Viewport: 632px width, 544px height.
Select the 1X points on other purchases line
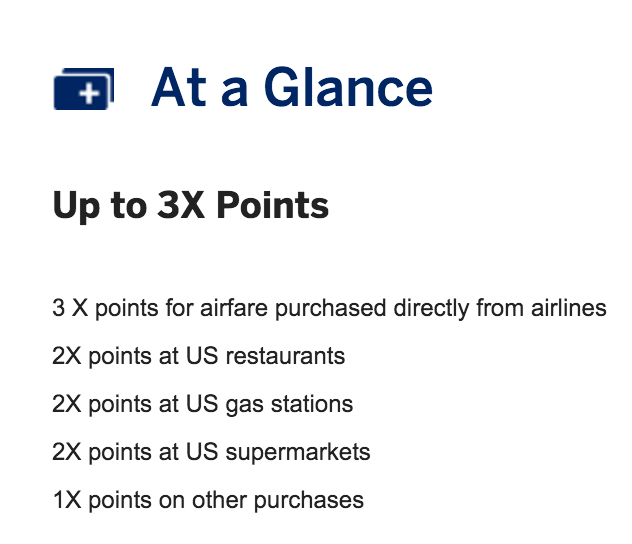click(x=208, y=500)
